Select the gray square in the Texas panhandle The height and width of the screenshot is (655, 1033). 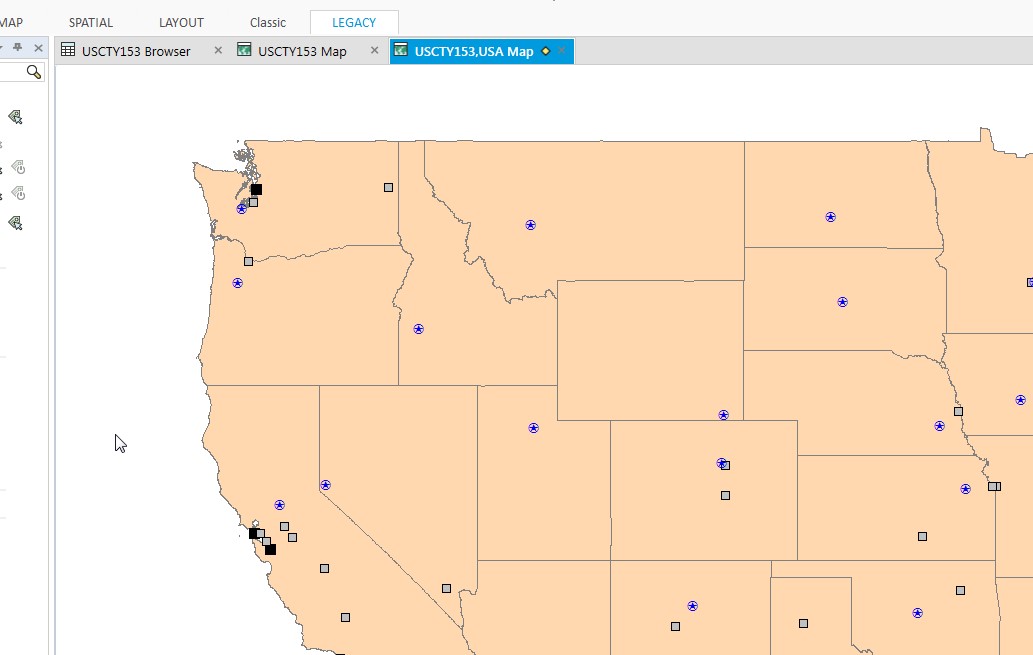[x=804, y=623]
